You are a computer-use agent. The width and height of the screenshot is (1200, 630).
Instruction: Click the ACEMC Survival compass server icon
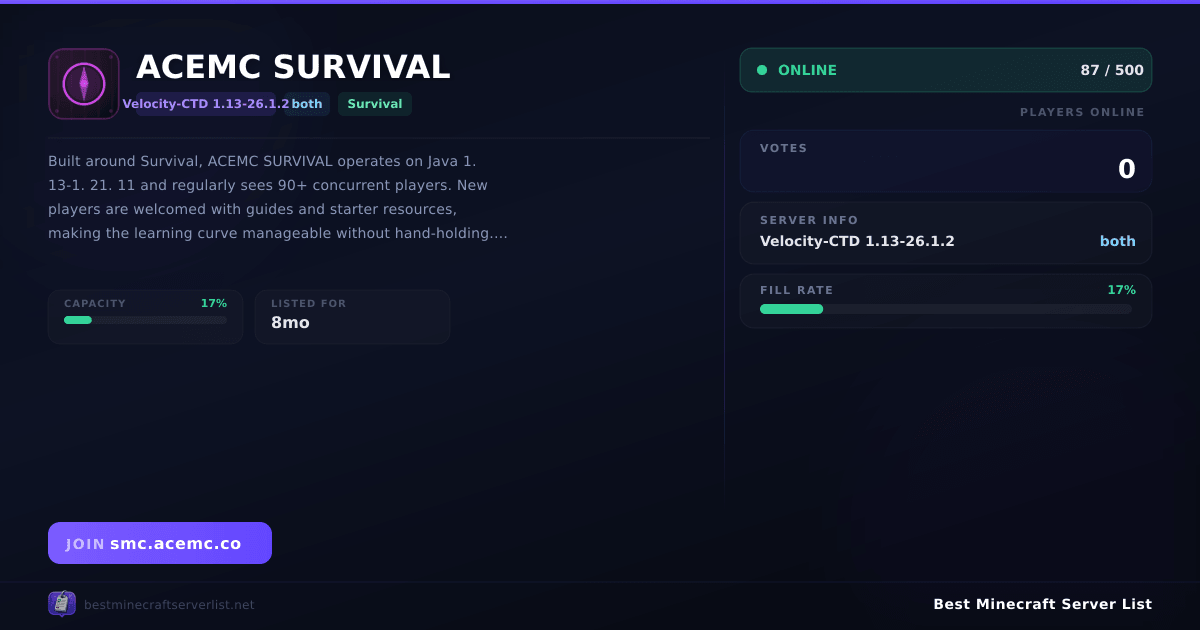click(84, 84)
